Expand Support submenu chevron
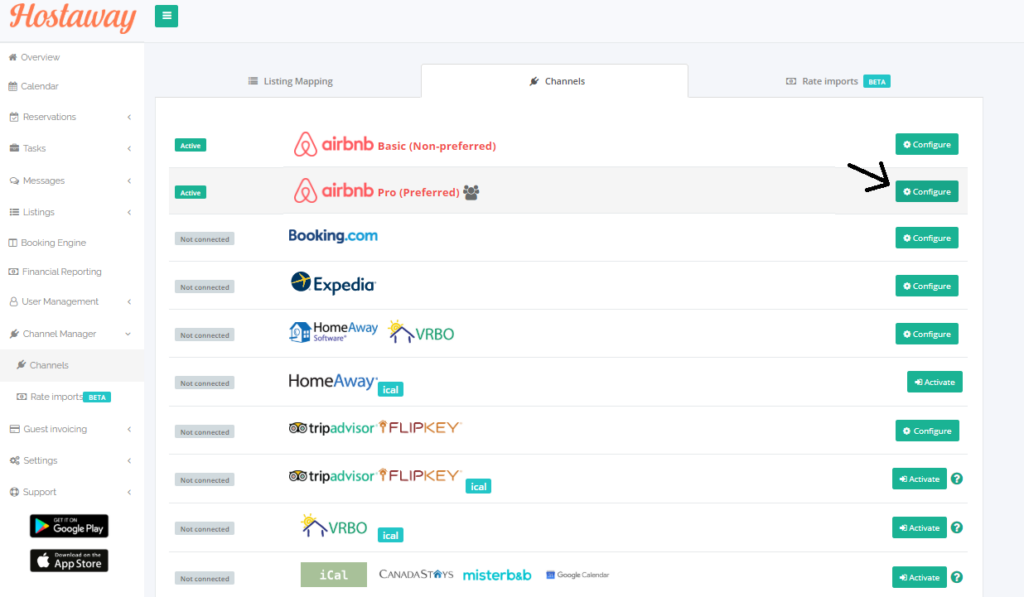 tap(129, 492)
